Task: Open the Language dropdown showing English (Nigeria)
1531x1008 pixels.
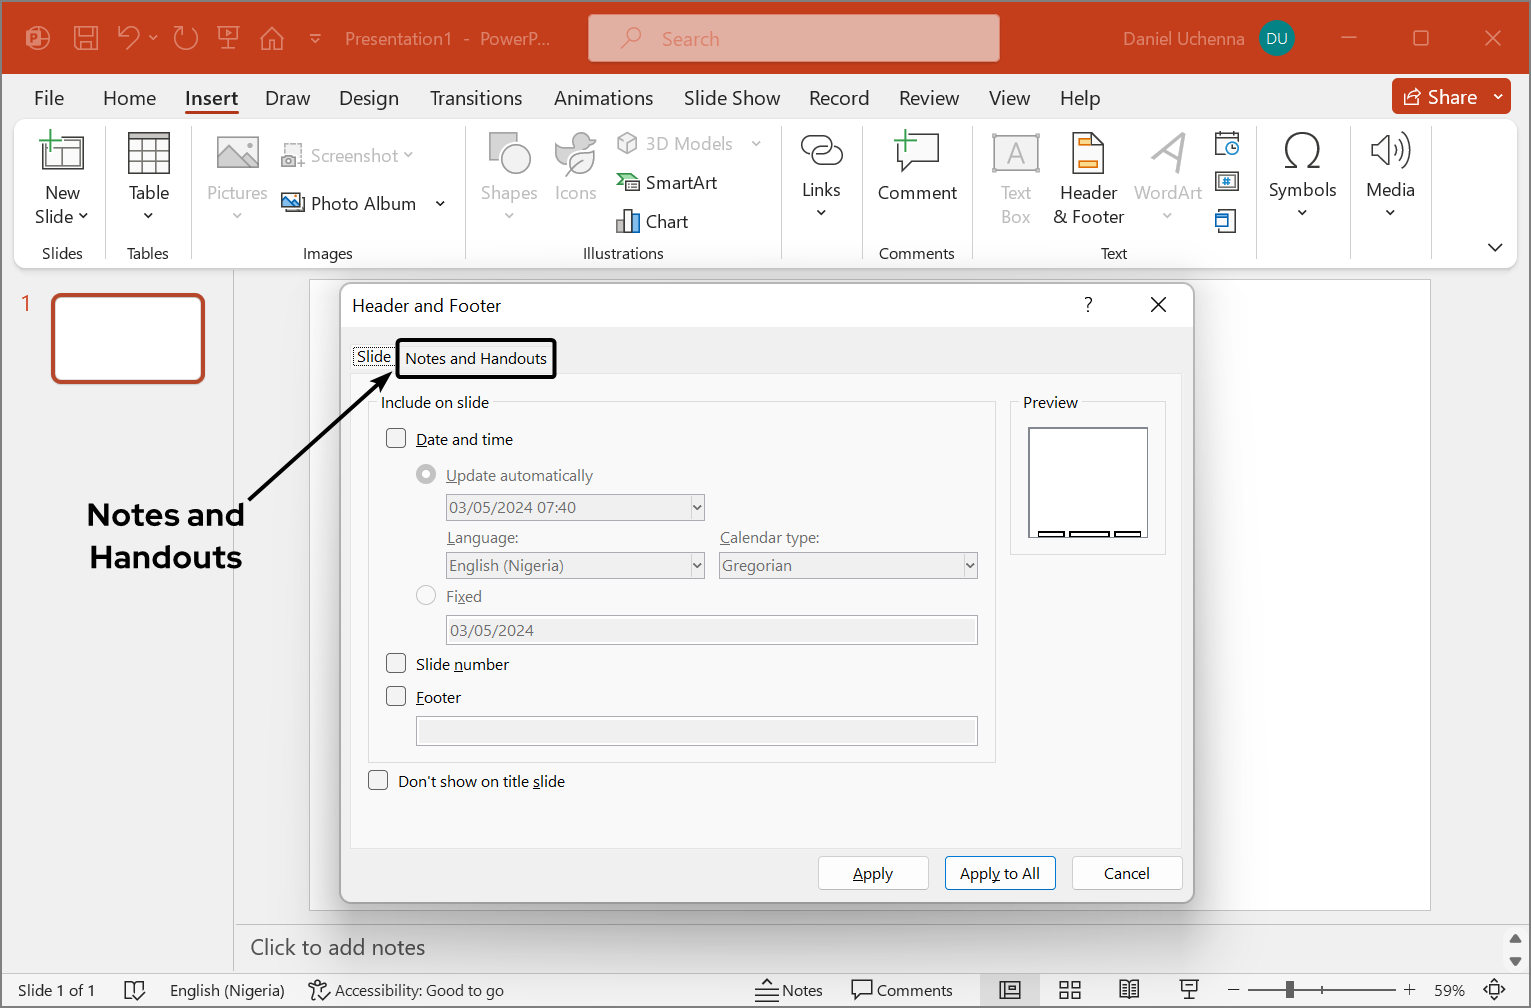Action: (697, 566)
